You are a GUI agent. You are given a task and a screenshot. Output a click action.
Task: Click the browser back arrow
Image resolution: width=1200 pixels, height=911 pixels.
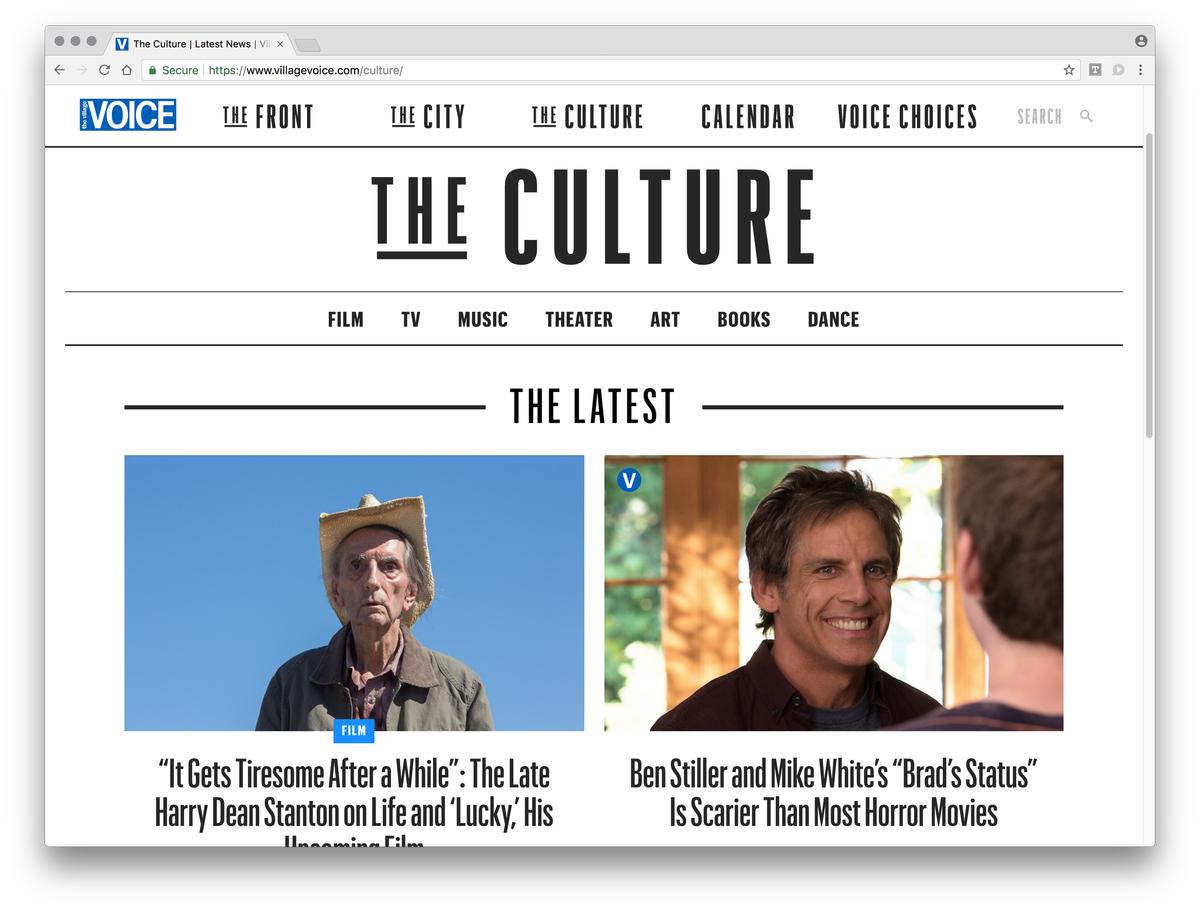coord(59,70)
